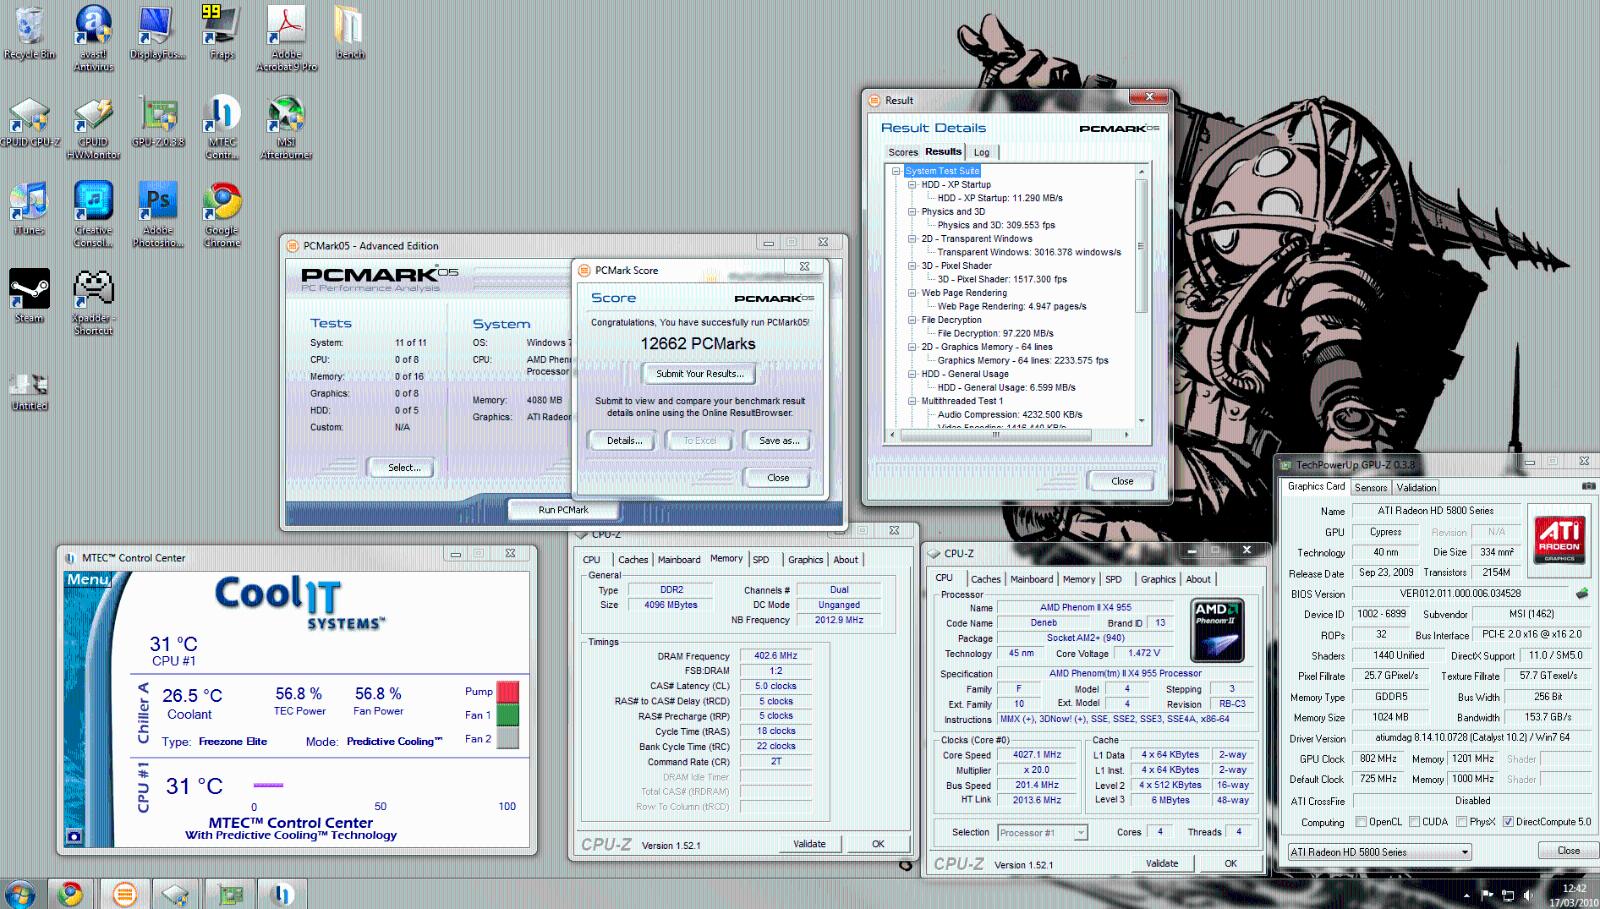The width and height of the screenshot is (1600, 909).
Task: Collapse the System Test Suite tree node
Action: click(x=897, y=171)
